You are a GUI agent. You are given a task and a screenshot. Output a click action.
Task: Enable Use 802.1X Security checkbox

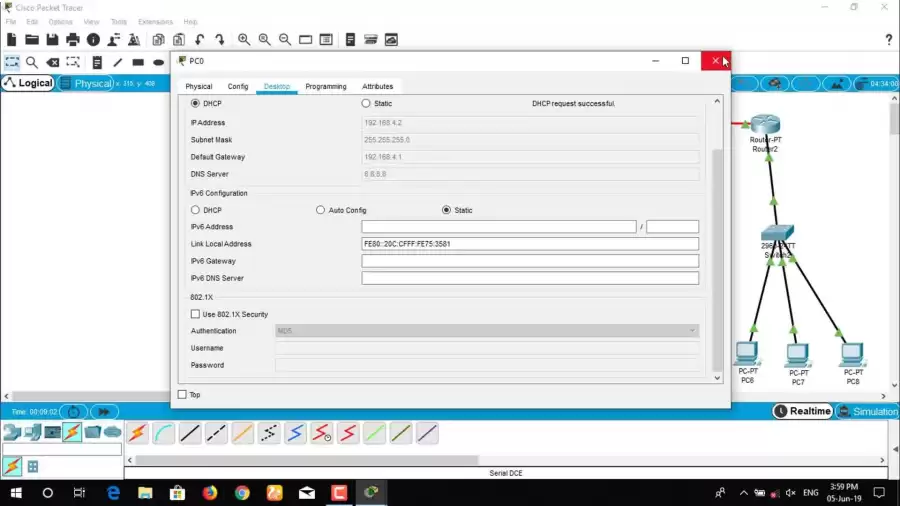[x=196, y=314]
